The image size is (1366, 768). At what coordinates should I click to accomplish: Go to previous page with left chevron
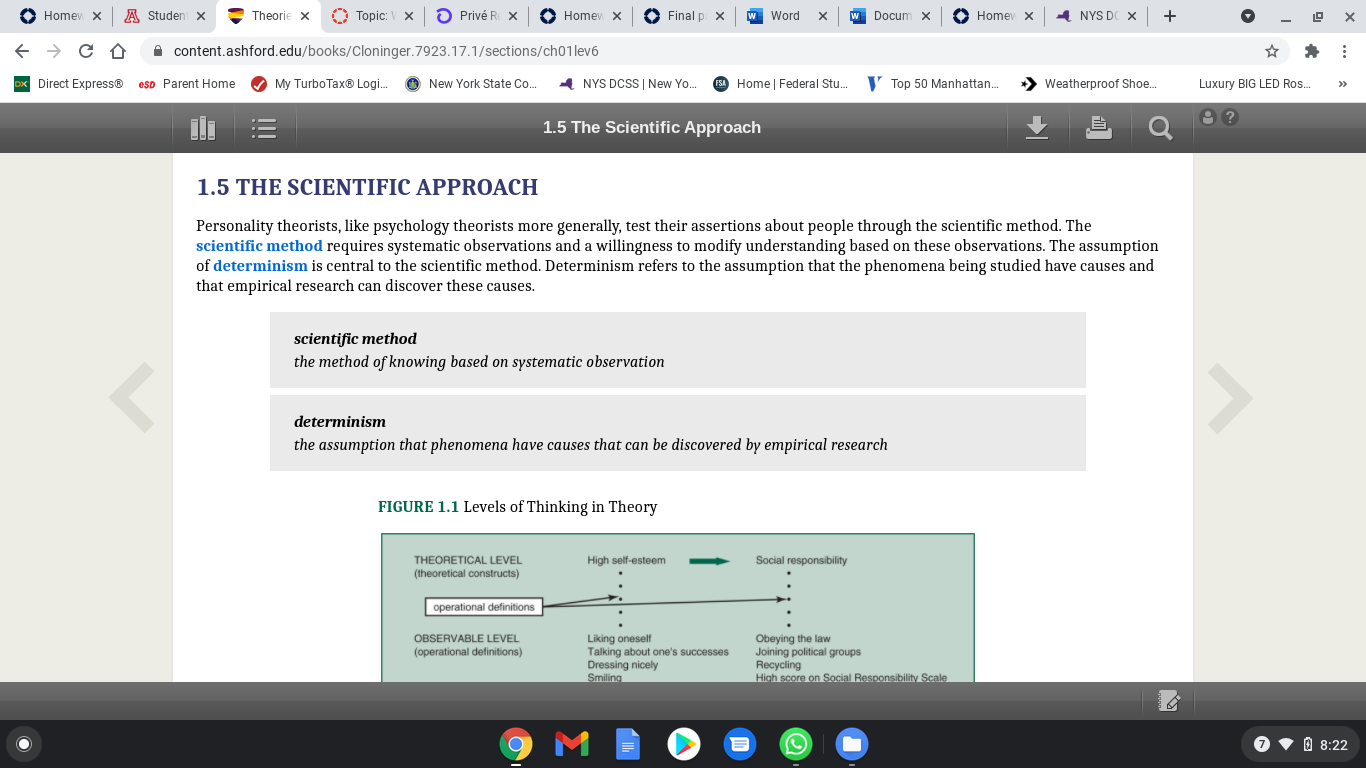132,398
